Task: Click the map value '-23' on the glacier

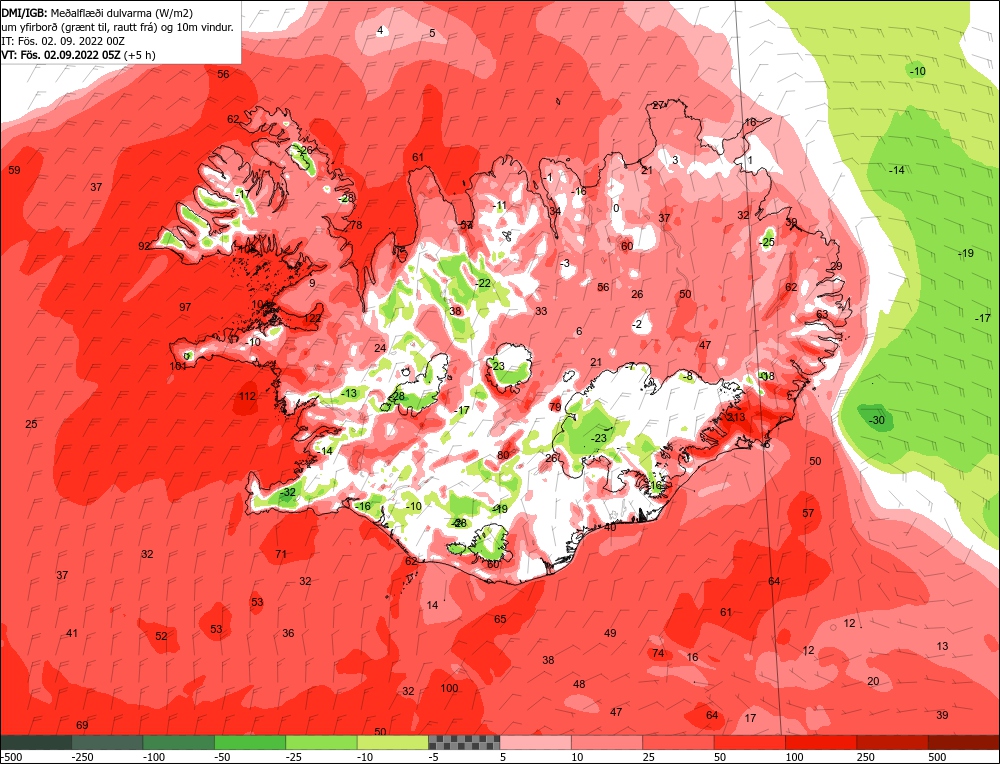Action: click(x=598, y=438)
